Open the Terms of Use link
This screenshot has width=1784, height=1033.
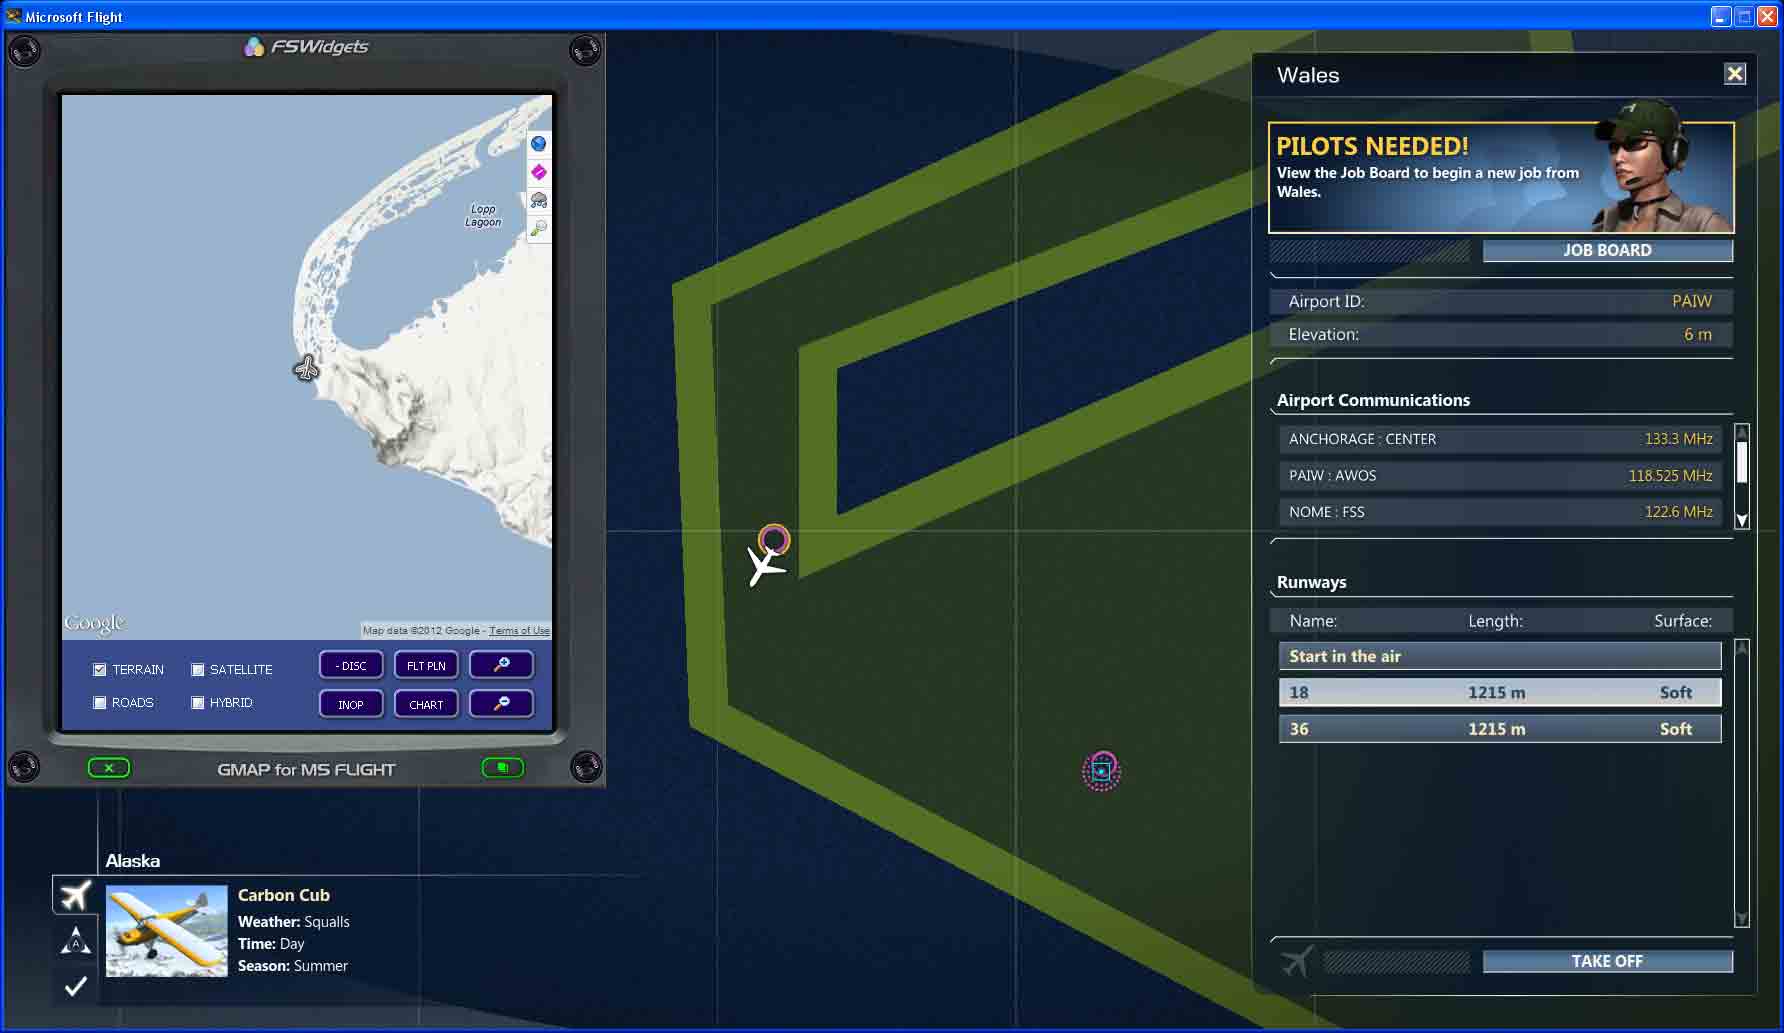point(519,631)
